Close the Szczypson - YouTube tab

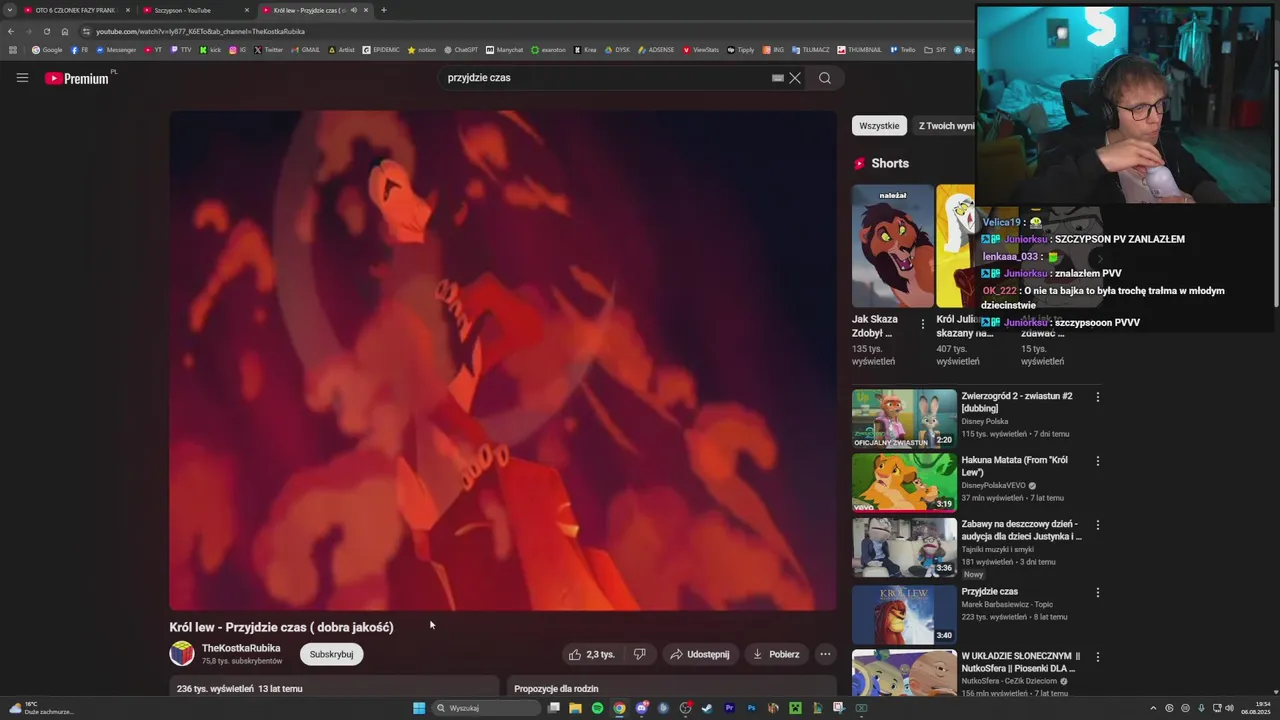247,10
